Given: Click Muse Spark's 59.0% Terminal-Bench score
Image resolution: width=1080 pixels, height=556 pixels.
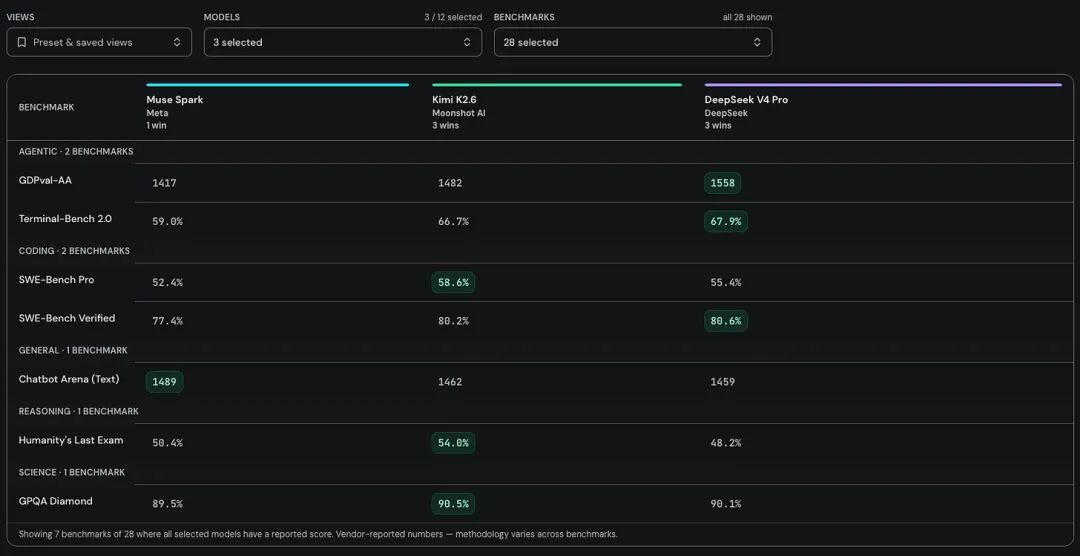Looking at the screenshot, I should tap(167, 222).
